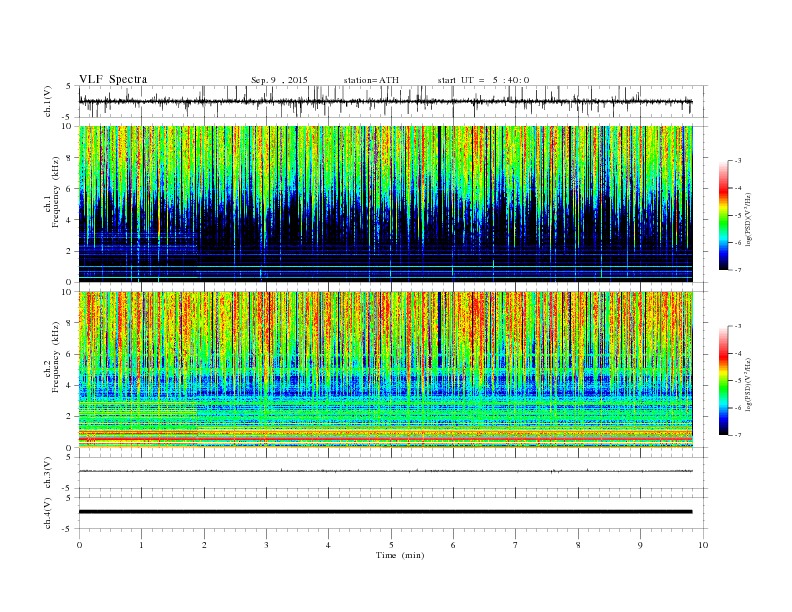Click the ch.1 voltage waveform trace
This screenshot has width=792, height=612.
click(x=386, y=101)
